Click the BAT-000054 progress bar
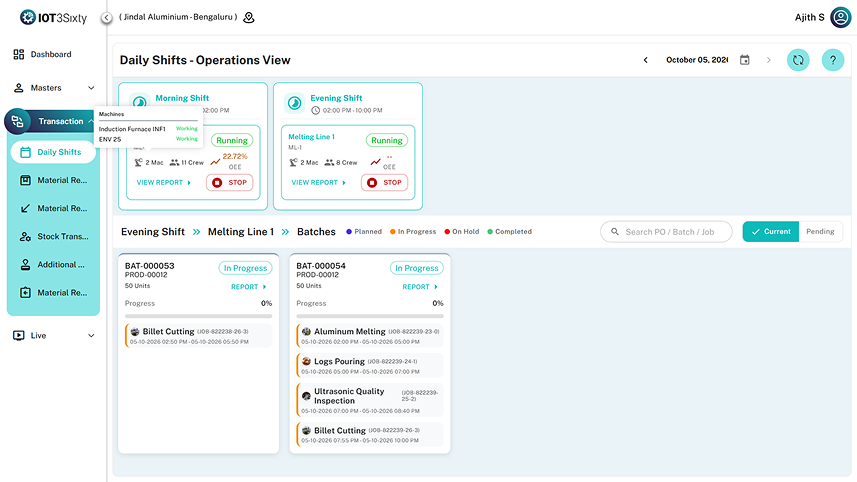 (x=370, y=316)
